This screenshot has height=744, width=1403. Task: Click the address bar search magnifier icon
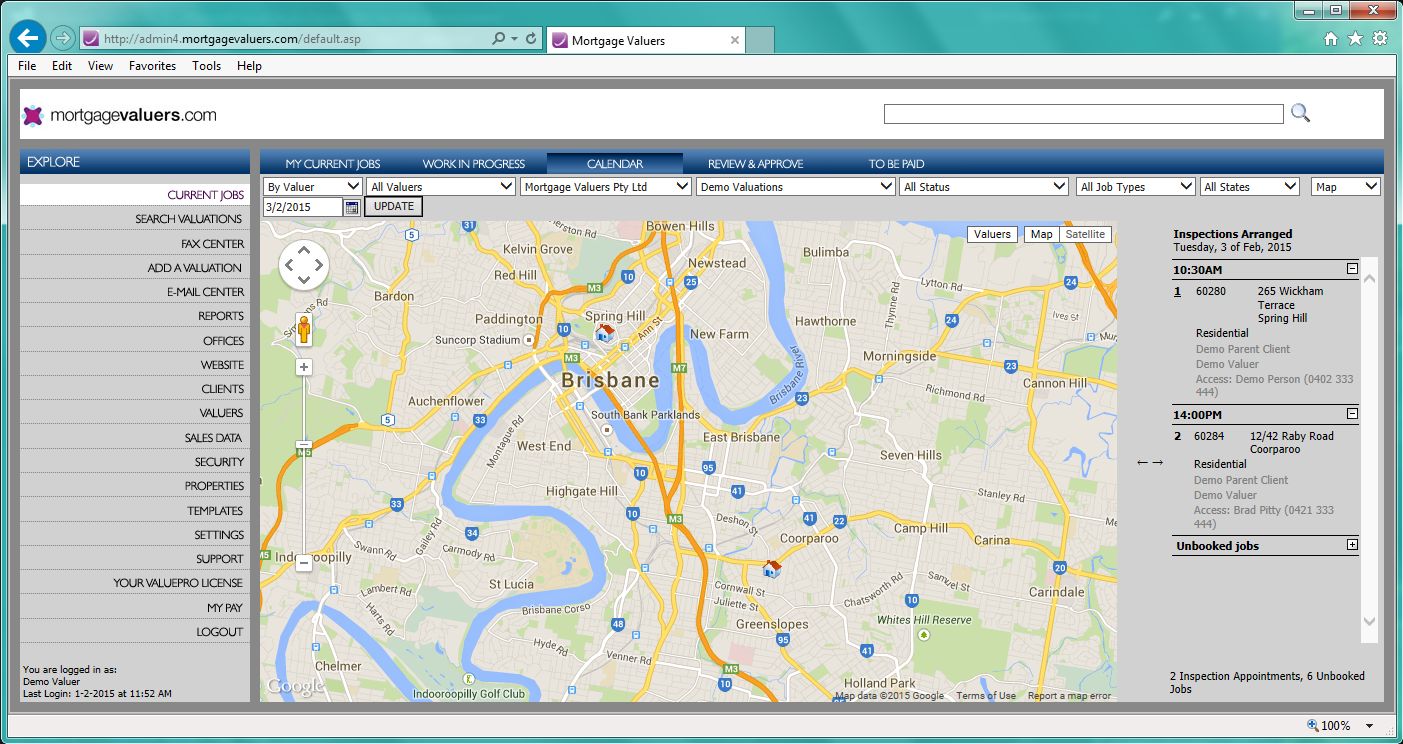click(500, 39)
